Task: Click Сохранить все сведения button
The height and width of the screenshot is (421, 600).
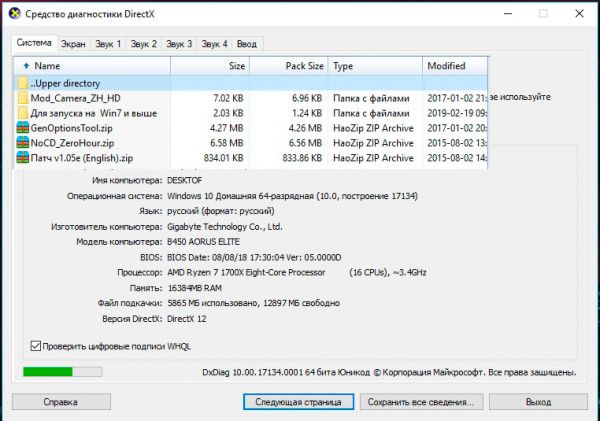Action: coord(421,402)
